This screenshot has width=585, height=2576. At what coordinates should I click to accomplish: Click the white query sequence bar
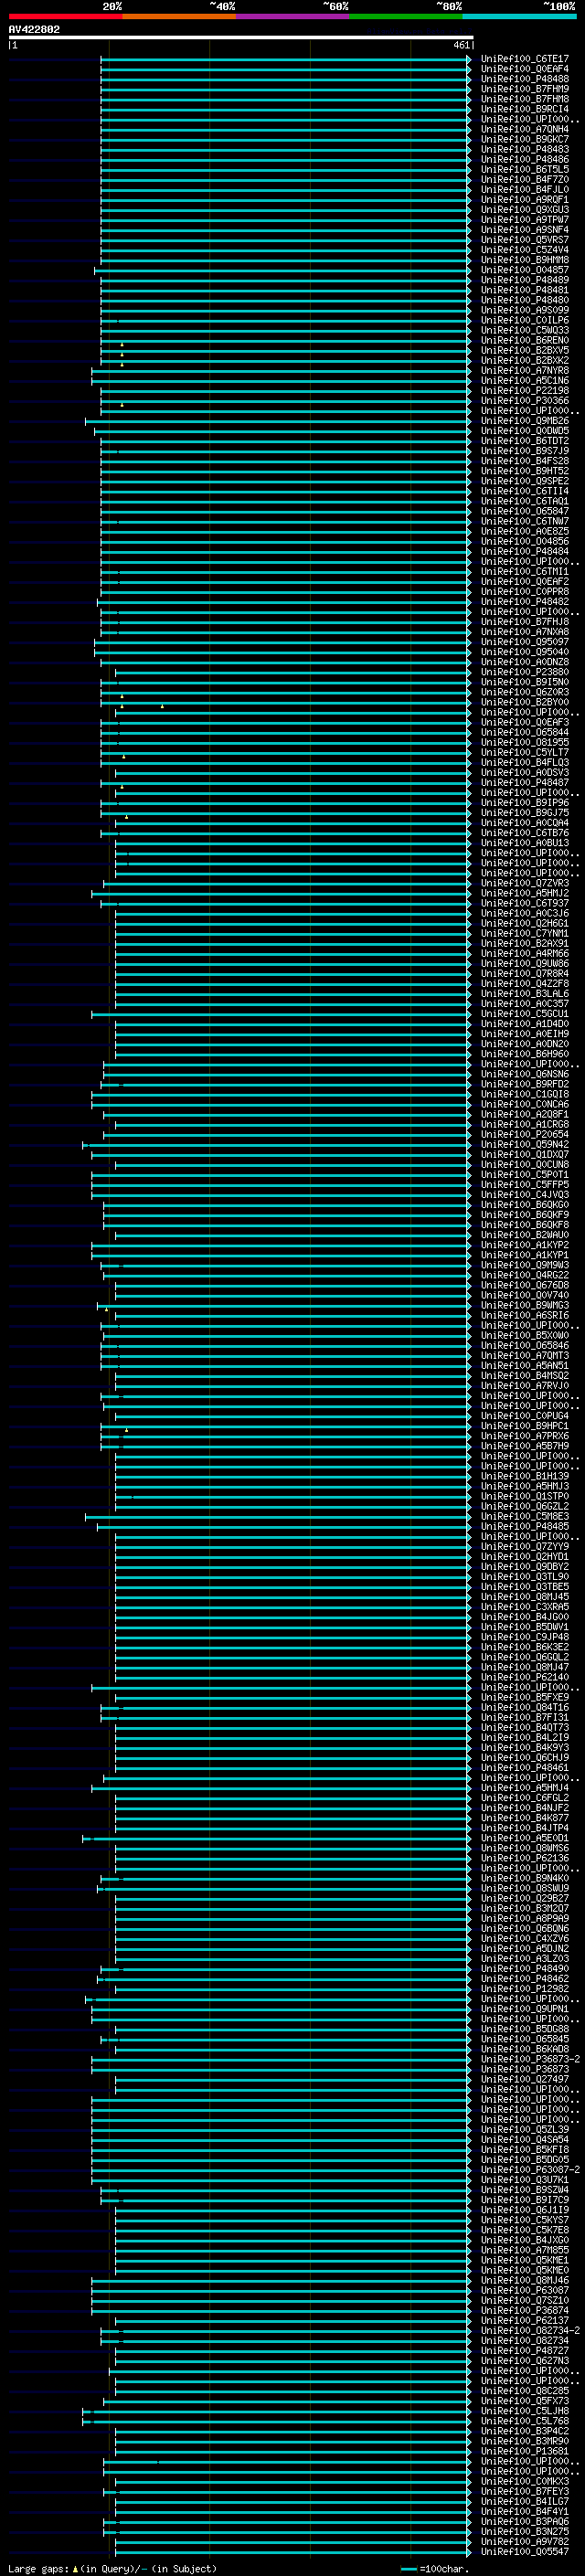(241, 38)
